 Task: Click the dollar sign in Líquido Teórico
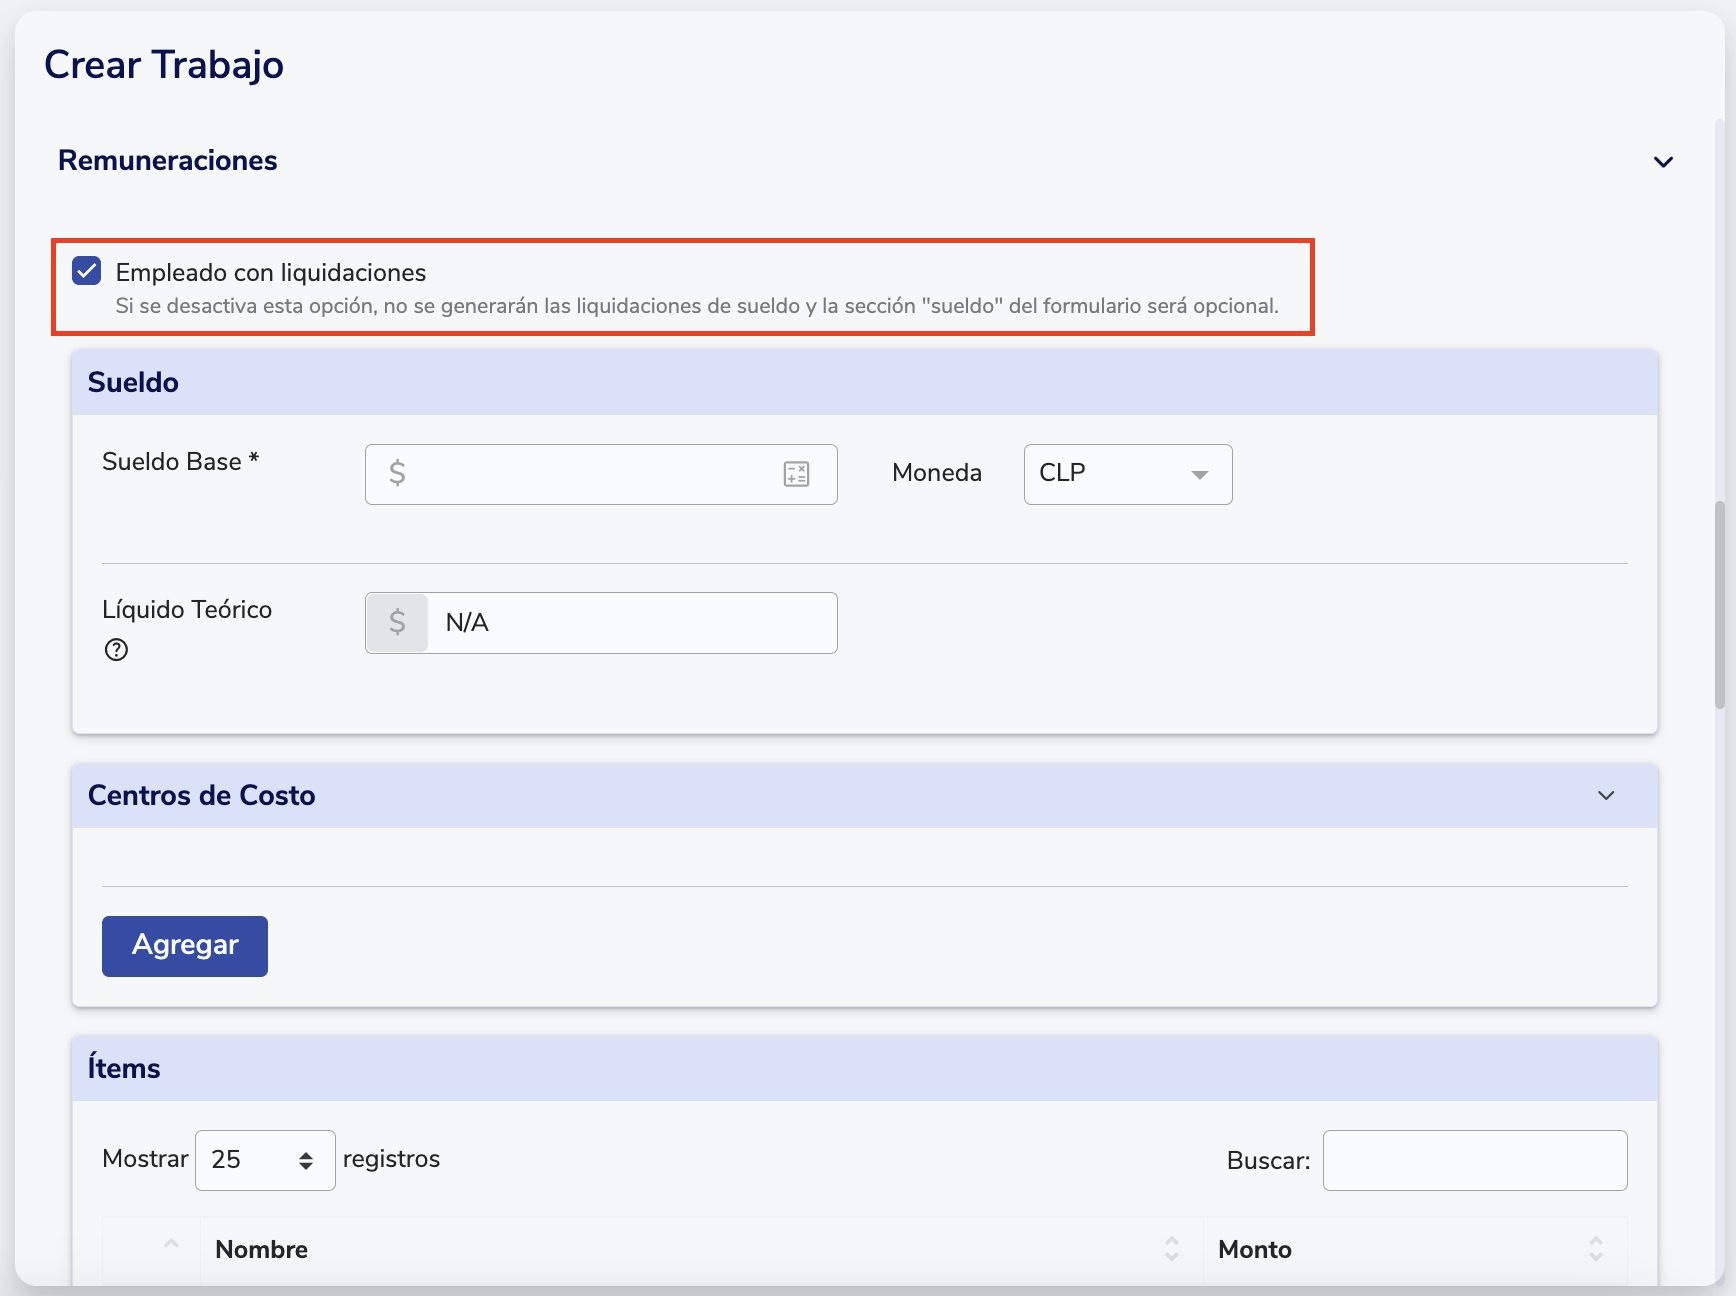coord(397,623)
